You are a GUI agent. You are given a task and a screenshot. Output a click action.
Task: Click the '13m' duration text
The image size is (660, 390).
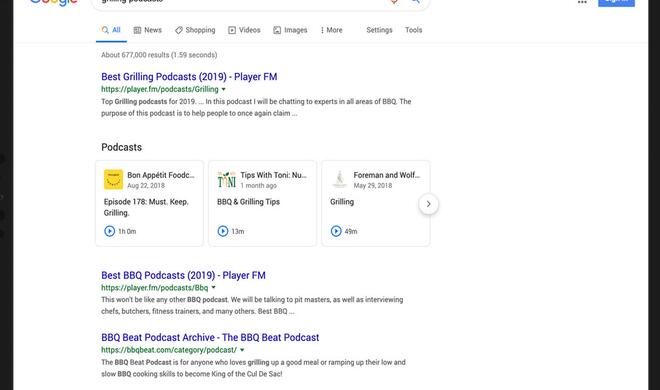(x=238, y=231)
